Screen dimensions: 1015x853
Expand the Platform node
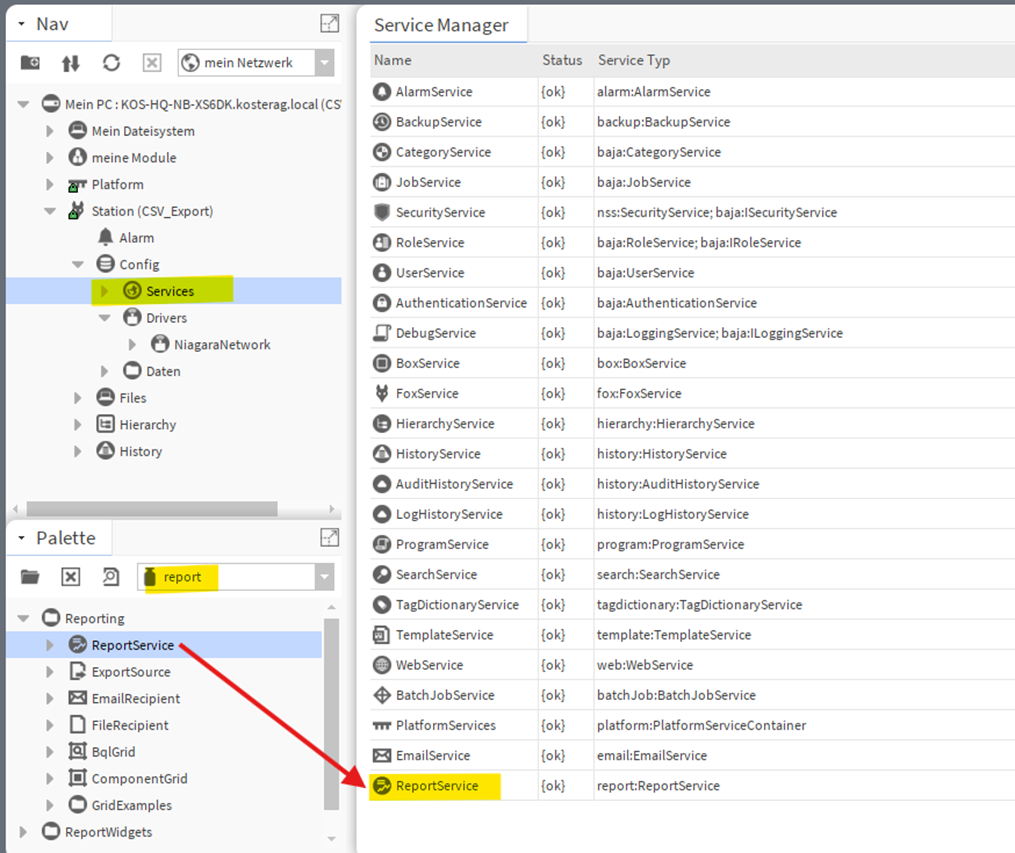coord(50,184)
